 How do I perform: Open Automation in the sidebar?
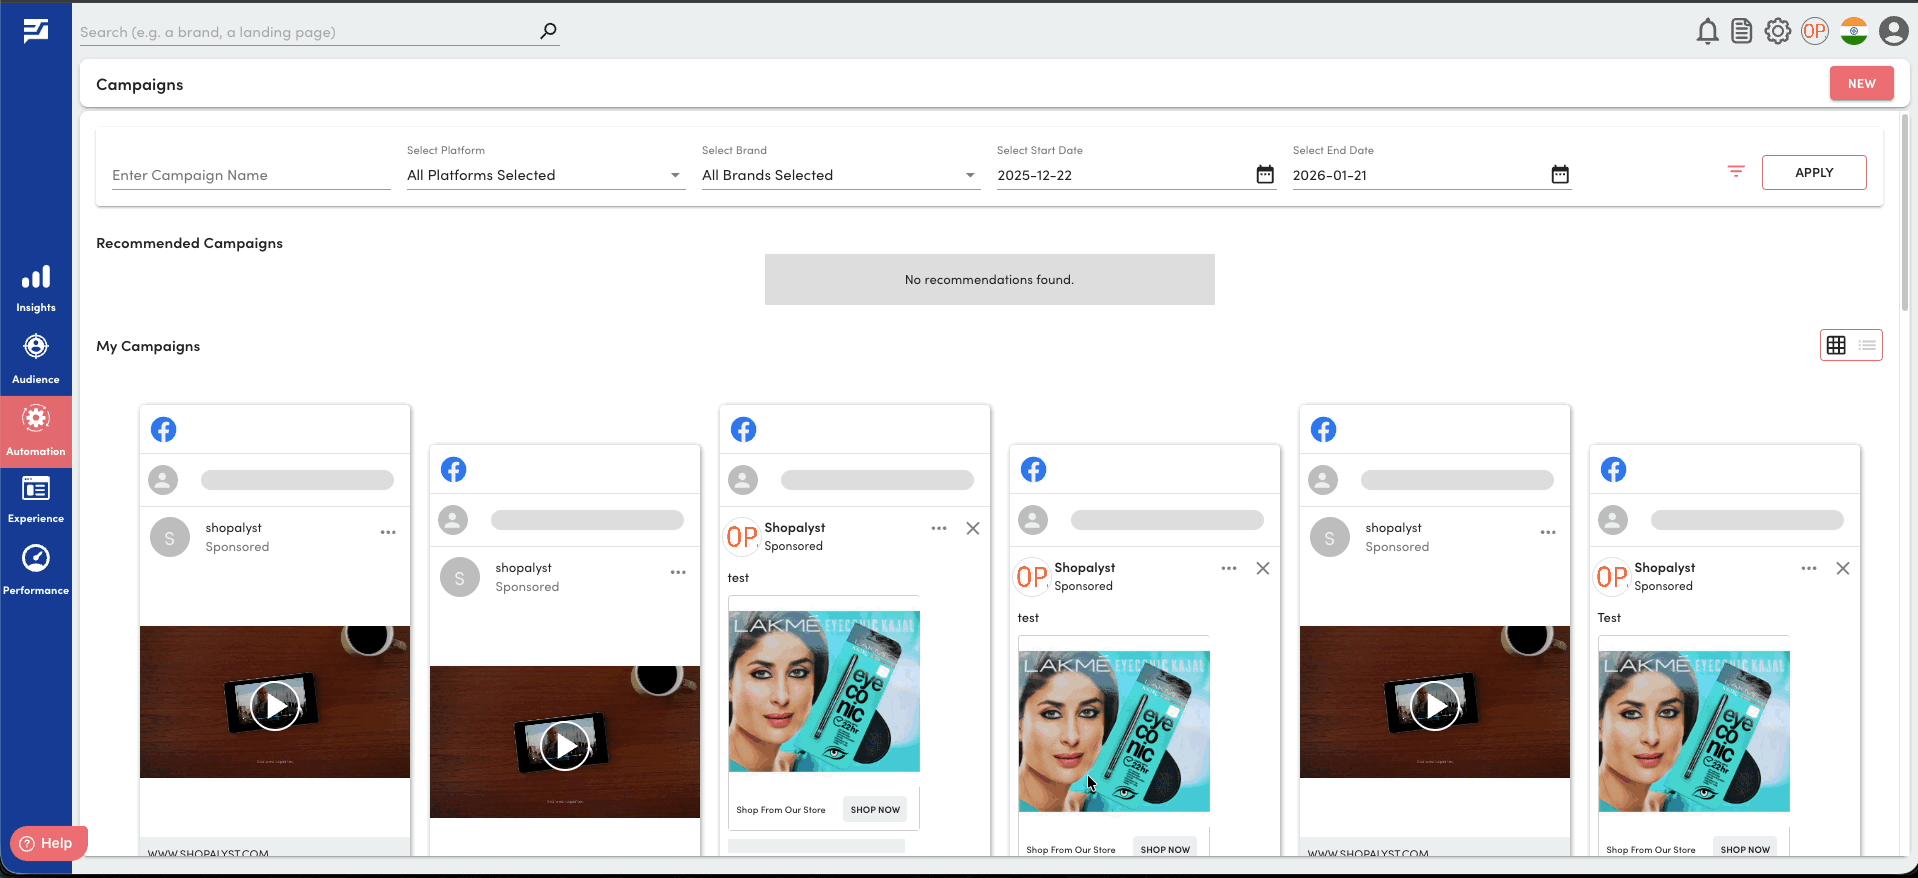[x=36, y=431]
